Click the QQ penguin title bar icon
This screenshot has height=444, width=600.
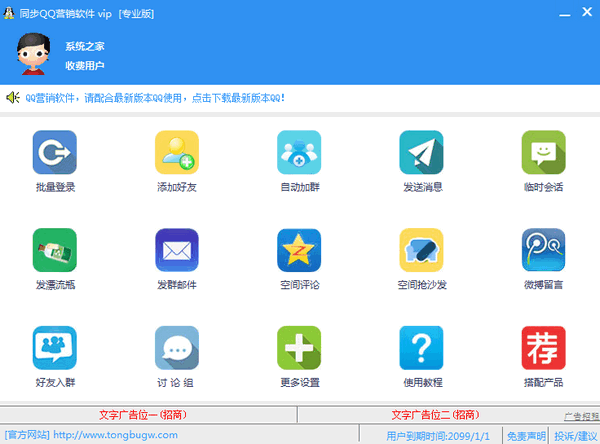click(8, 13)
